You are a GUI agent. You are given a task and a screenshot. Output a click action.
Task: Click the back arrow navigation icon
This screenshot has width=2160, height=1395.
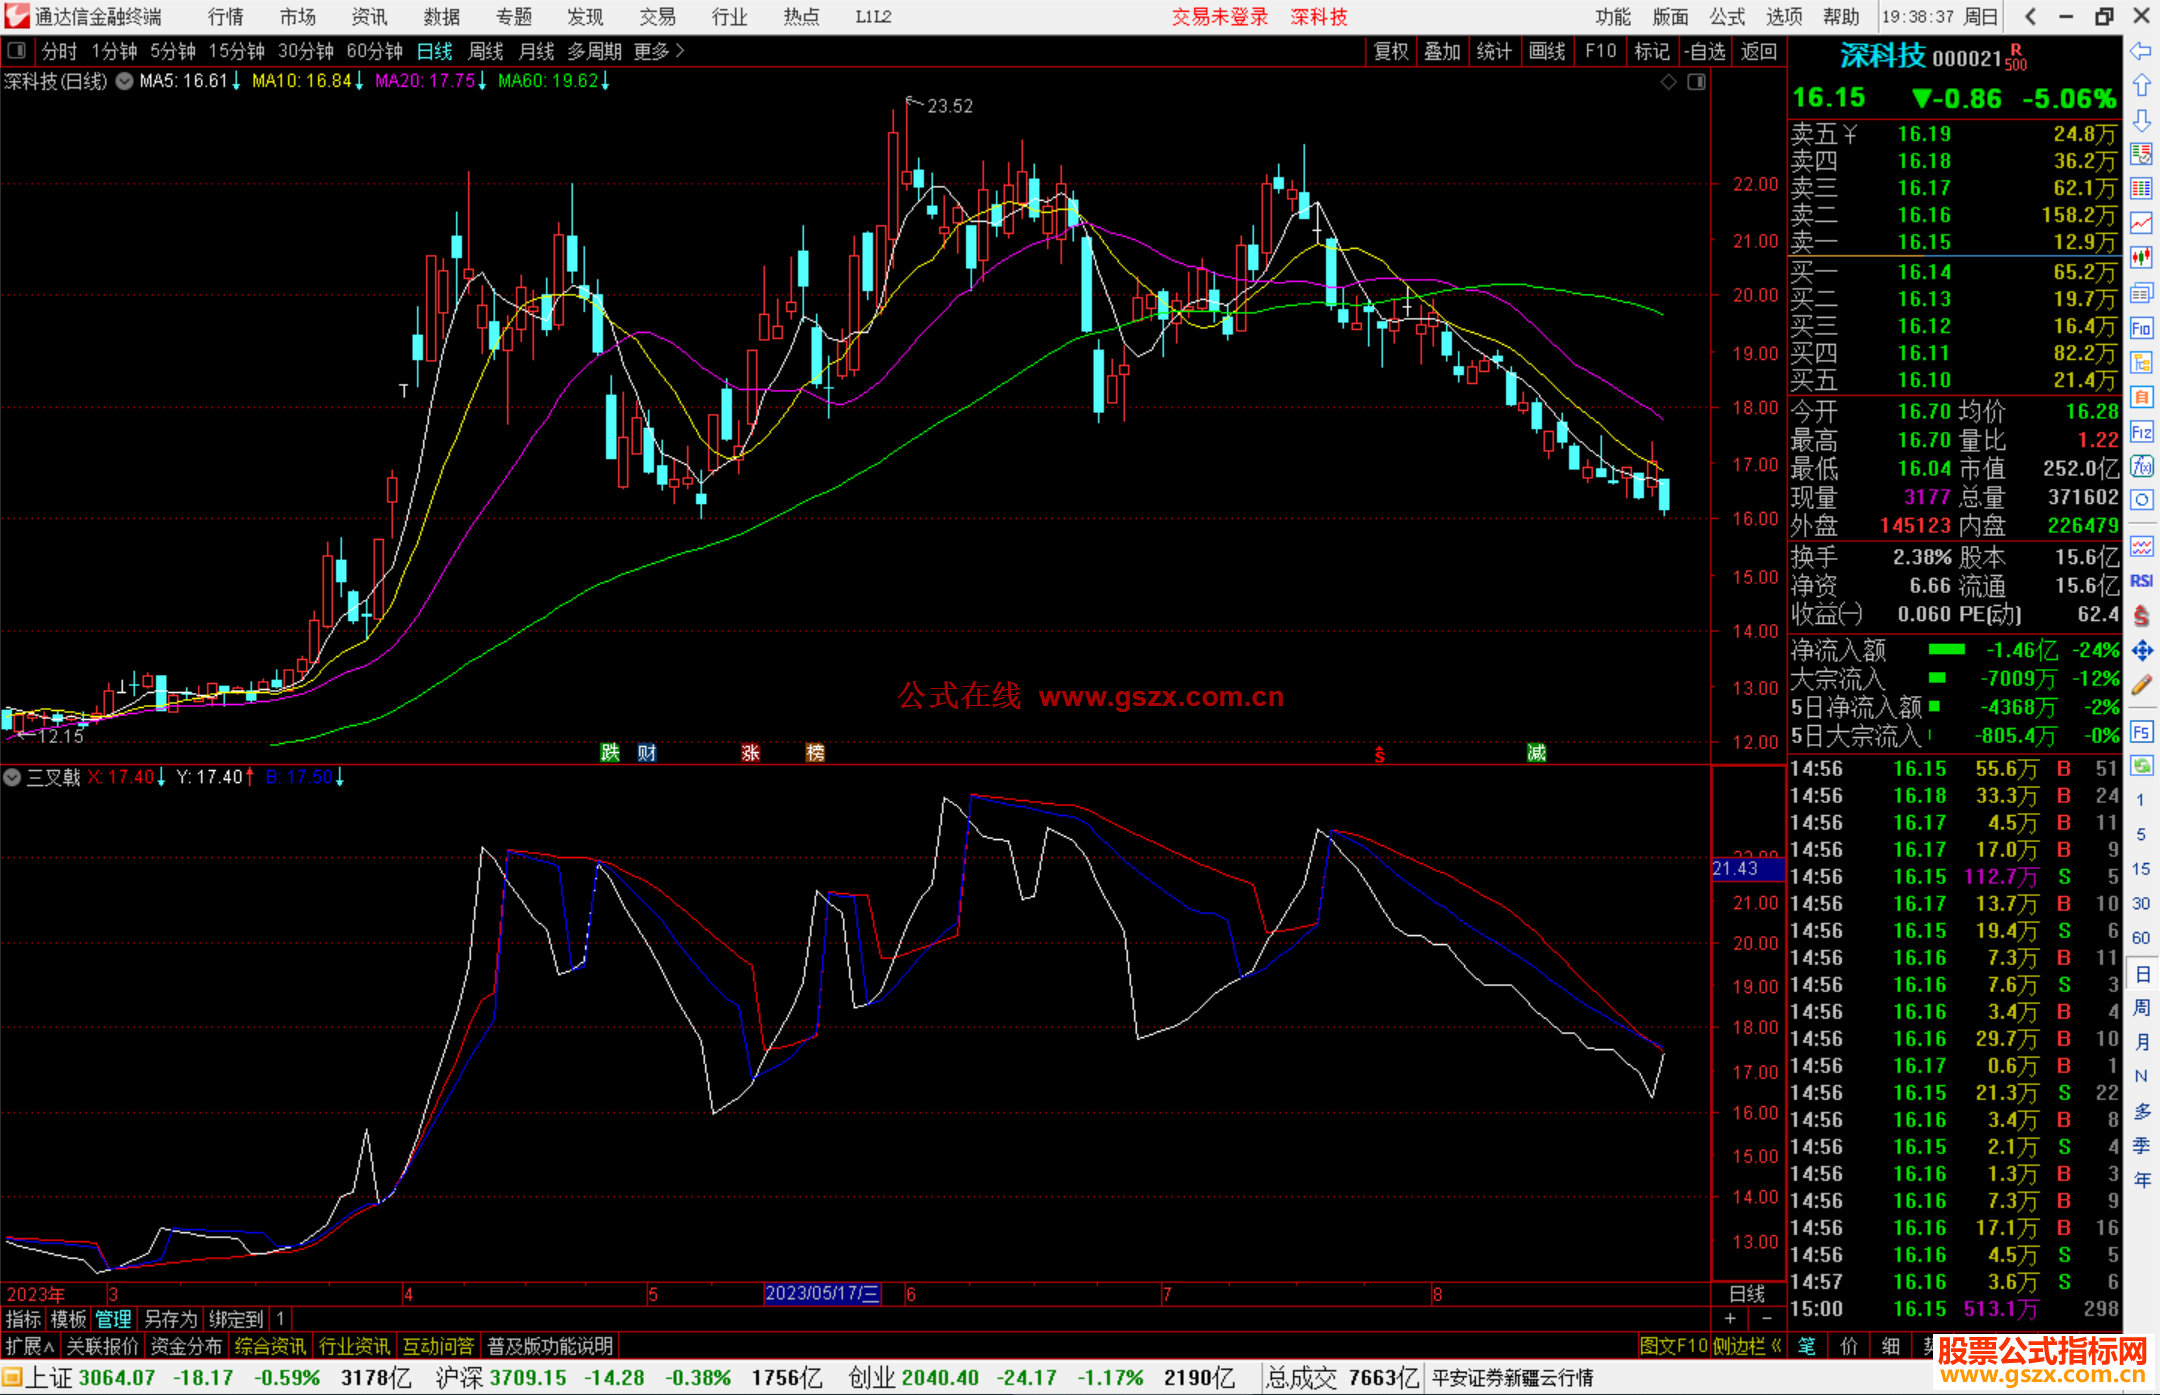2141,51
